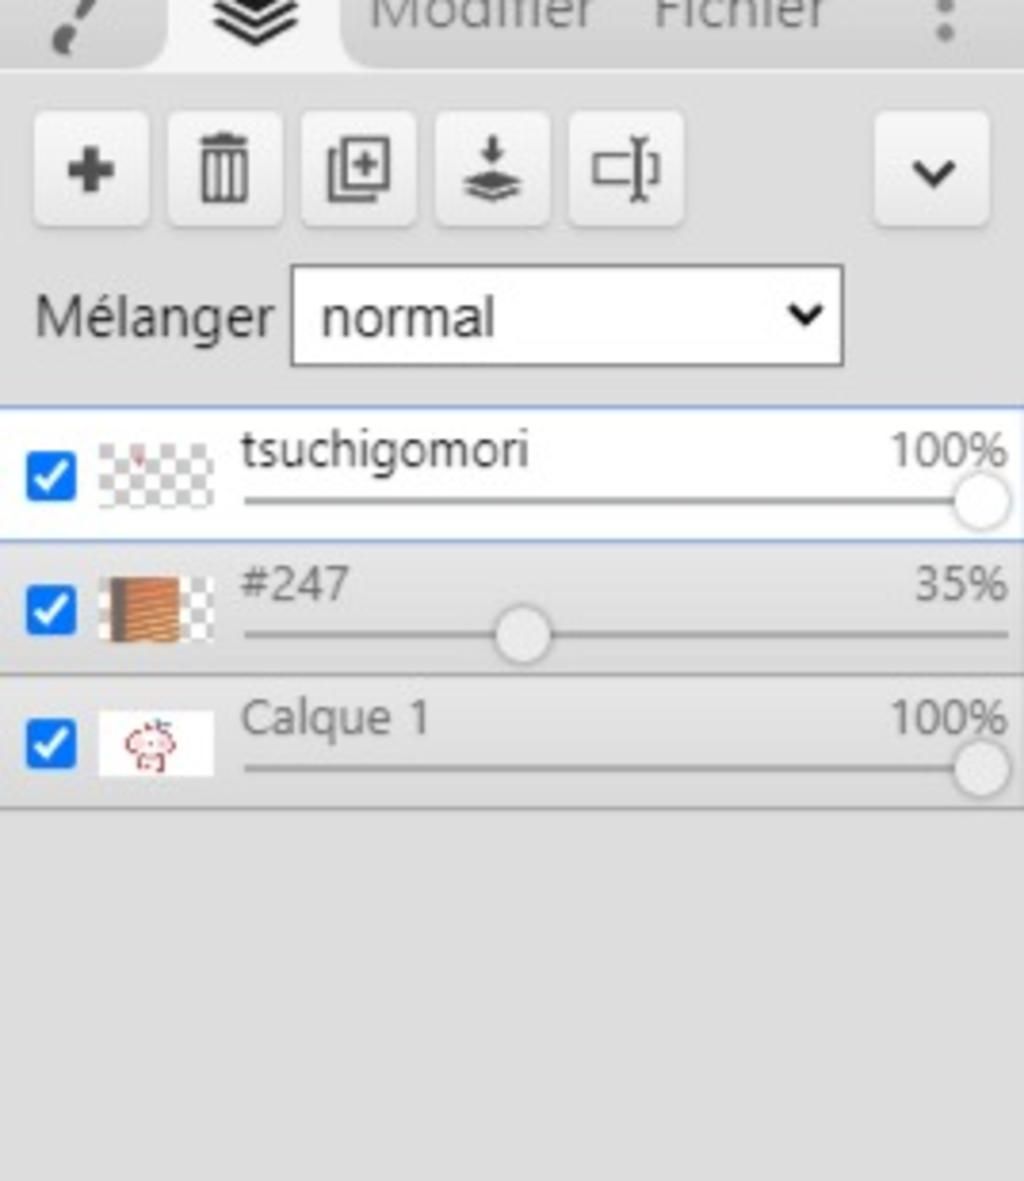Select the Calque 1 layer name
Image resolution: width=1024 pixels, height=1181 pixels.
tap(335, 718)
